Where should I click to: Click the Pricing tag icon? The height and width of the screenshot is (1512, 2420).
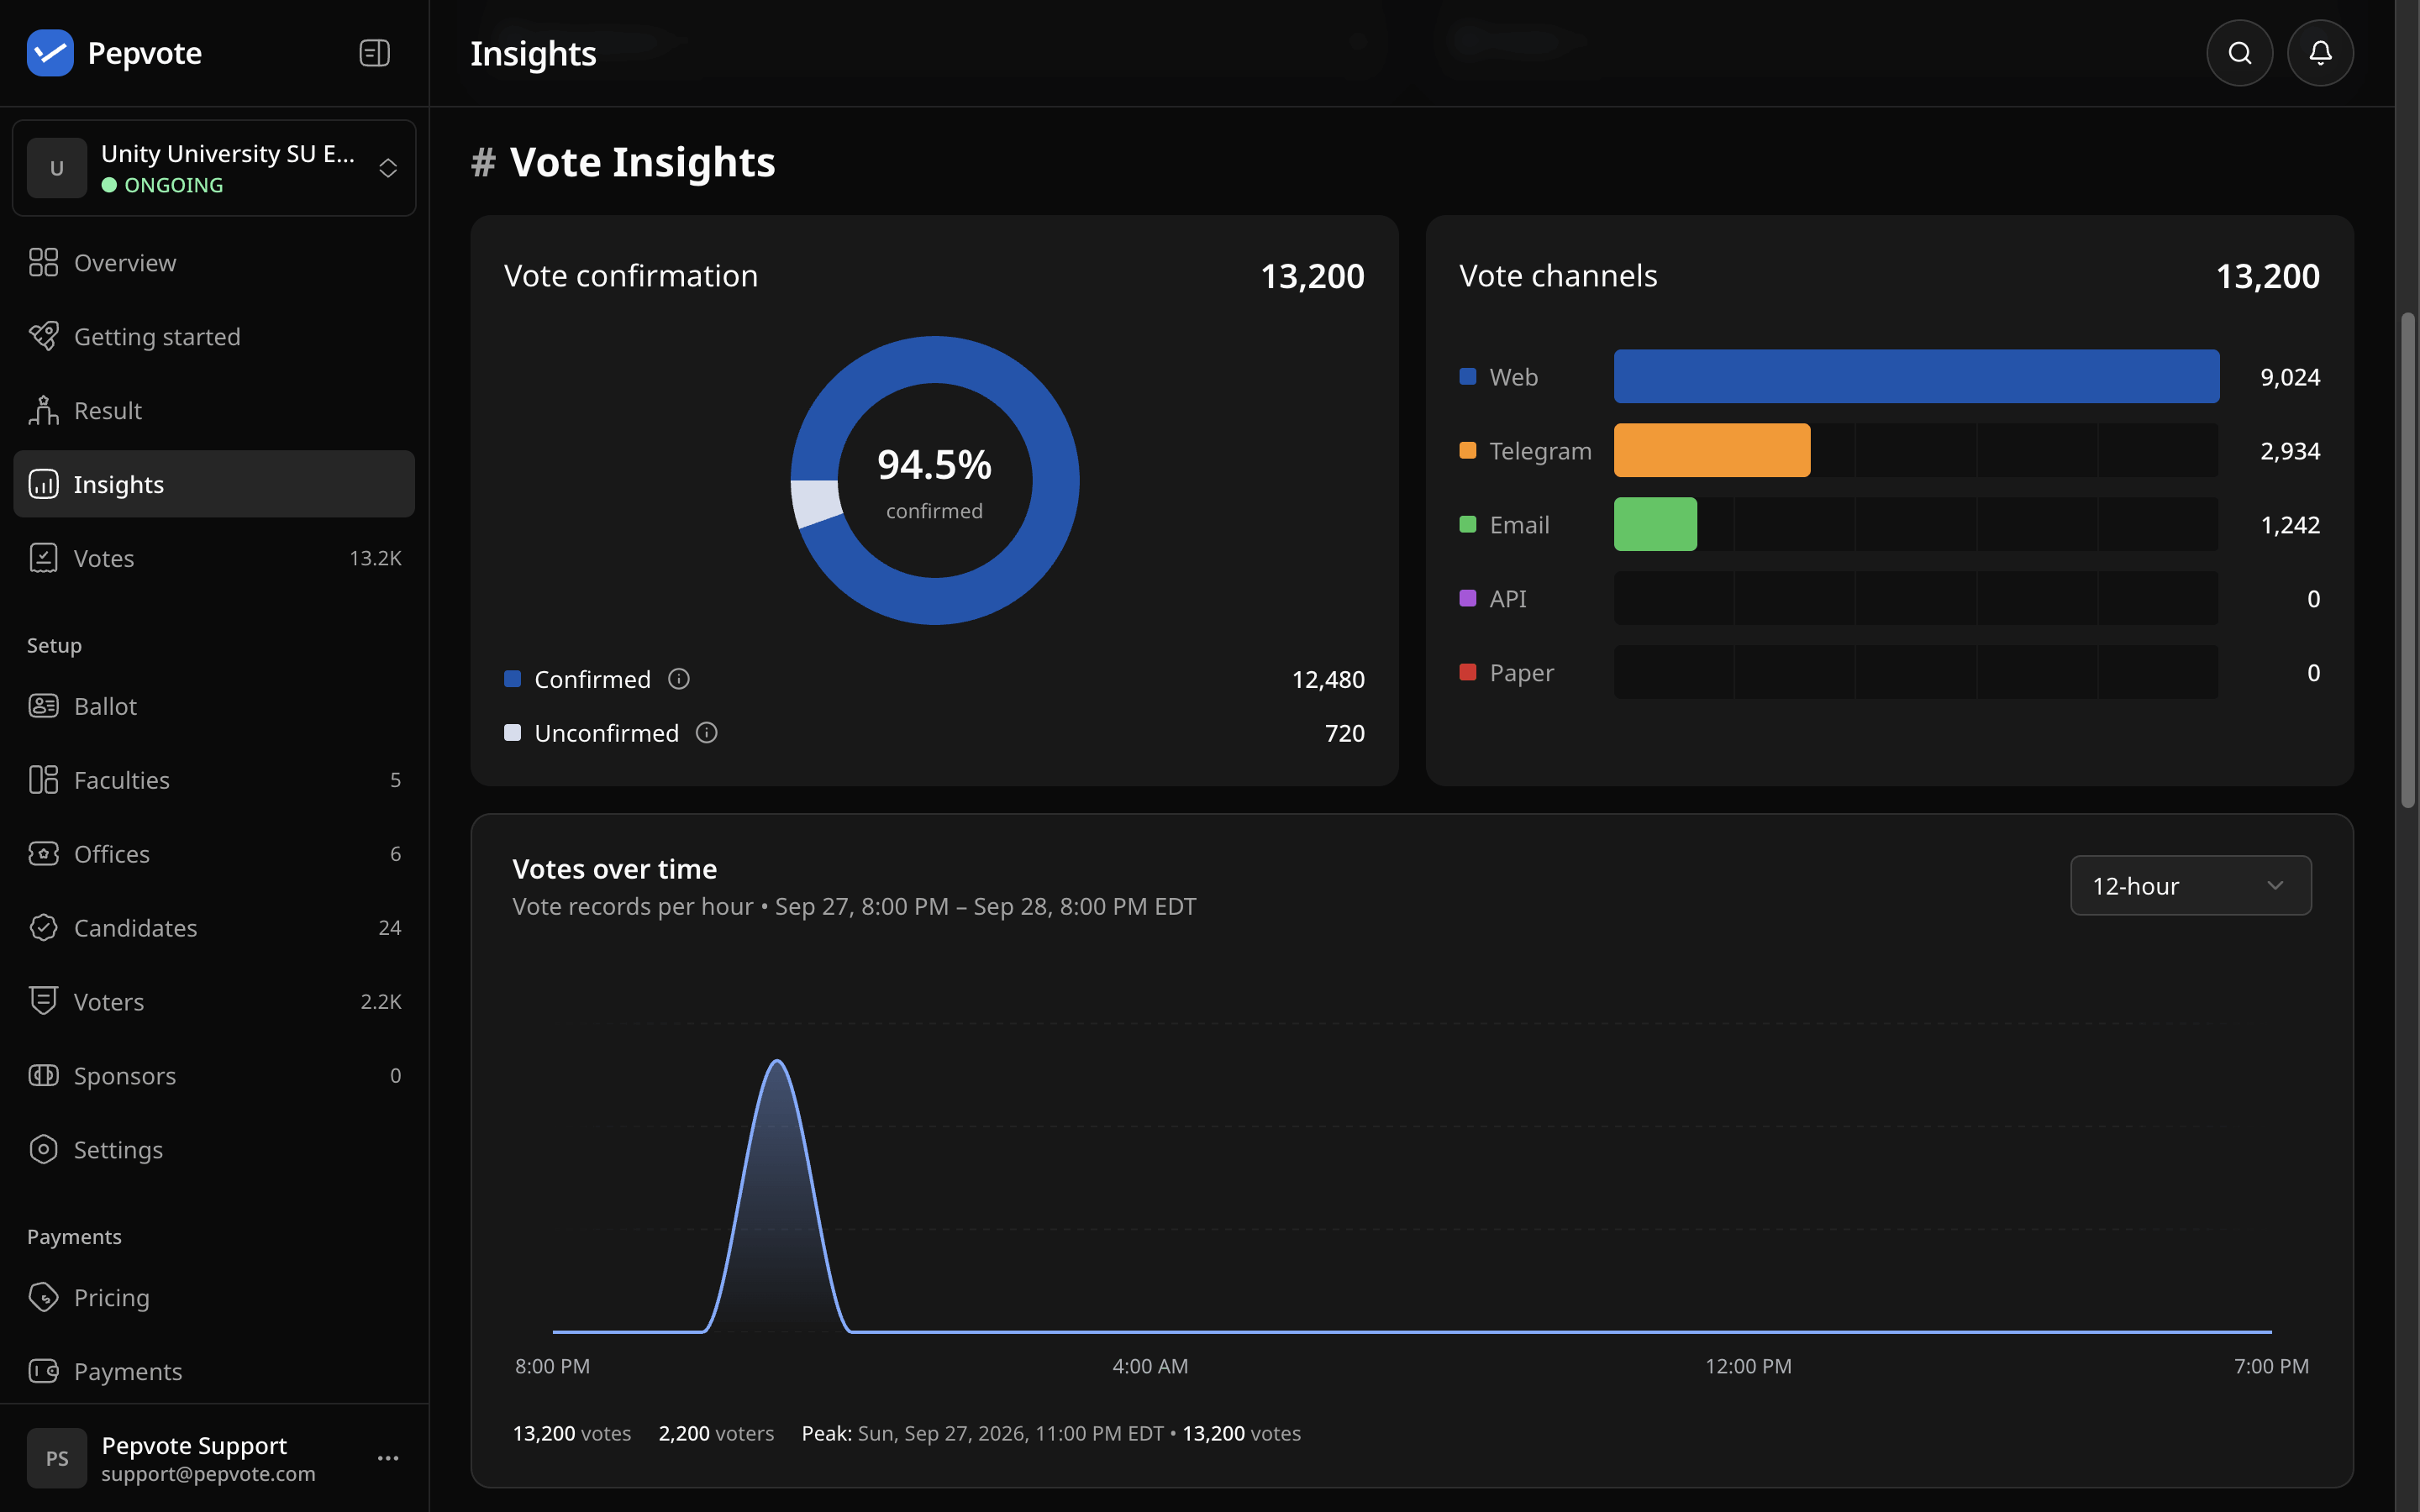coord(43,1297)
